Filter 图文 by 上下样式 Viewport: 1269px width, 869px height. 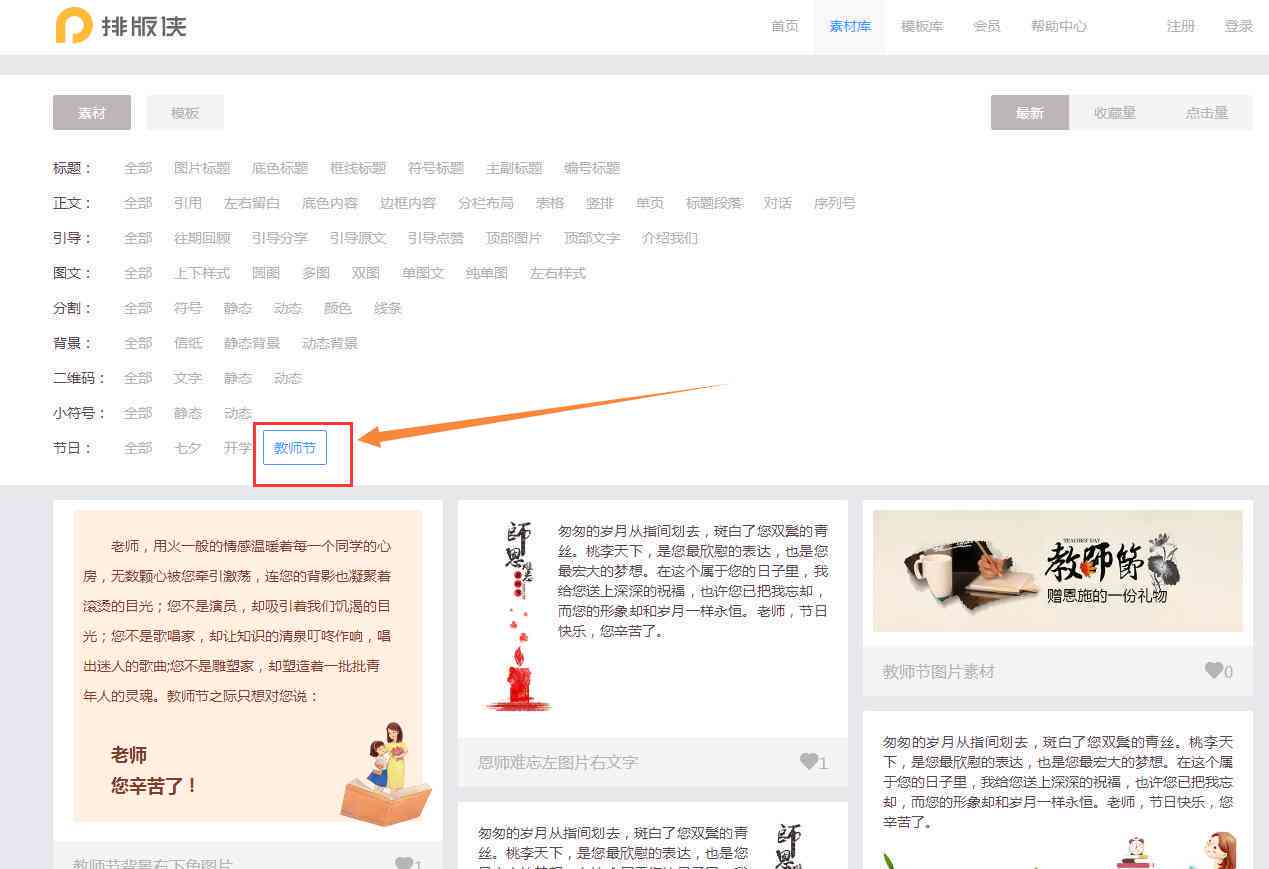pos(202,273)
